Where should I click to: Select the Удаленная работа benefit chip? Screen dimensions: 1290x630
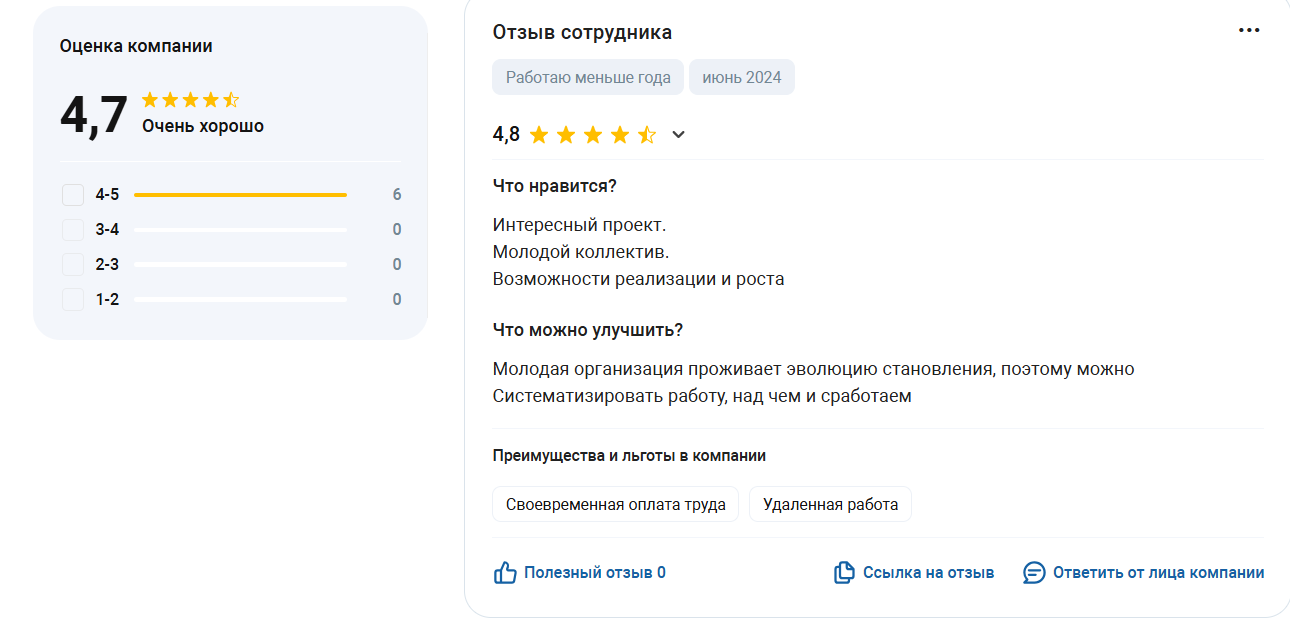click(x=830, y=503)
